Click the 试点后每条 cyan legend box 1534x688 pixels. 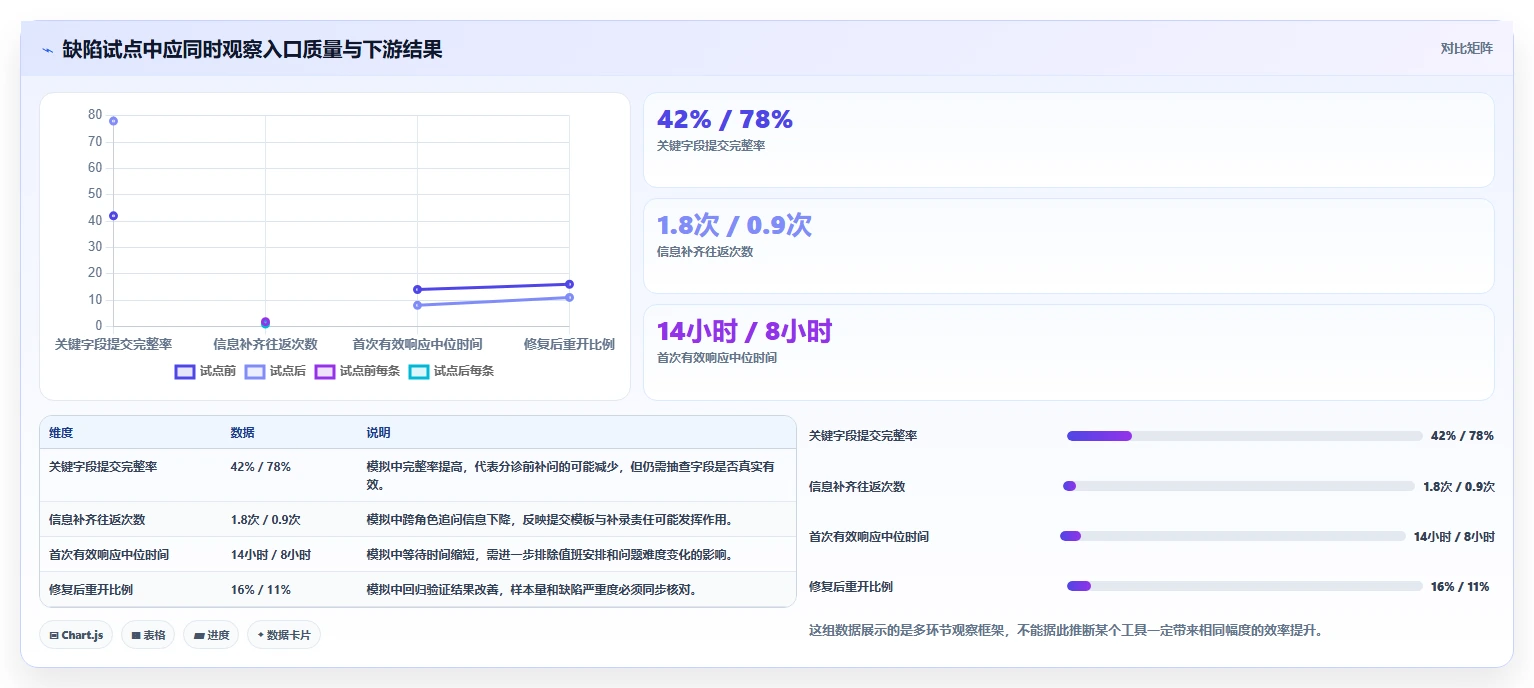click(x=419, y=372)
